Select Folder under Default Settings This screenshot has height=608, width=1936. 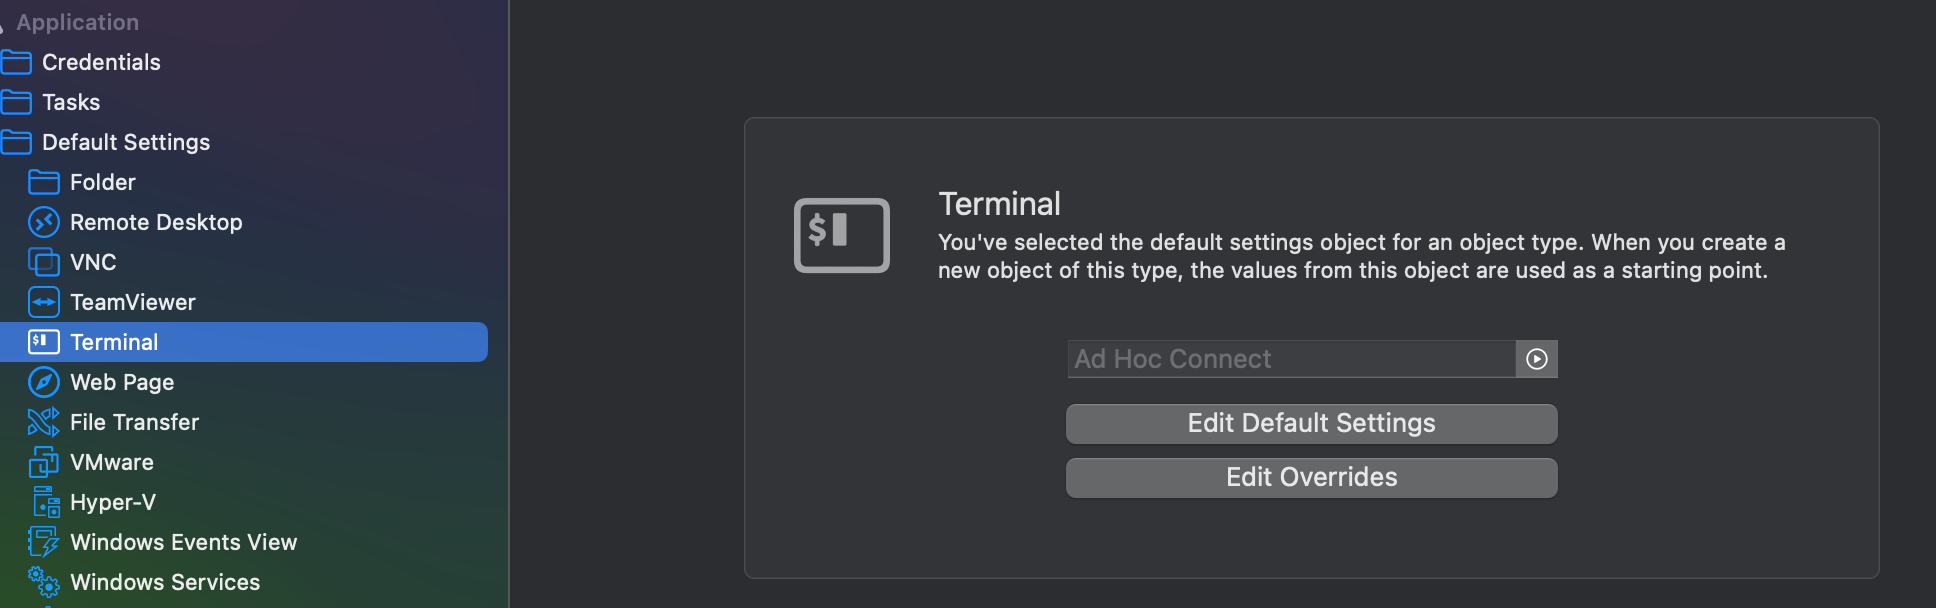tap(102, 182)
